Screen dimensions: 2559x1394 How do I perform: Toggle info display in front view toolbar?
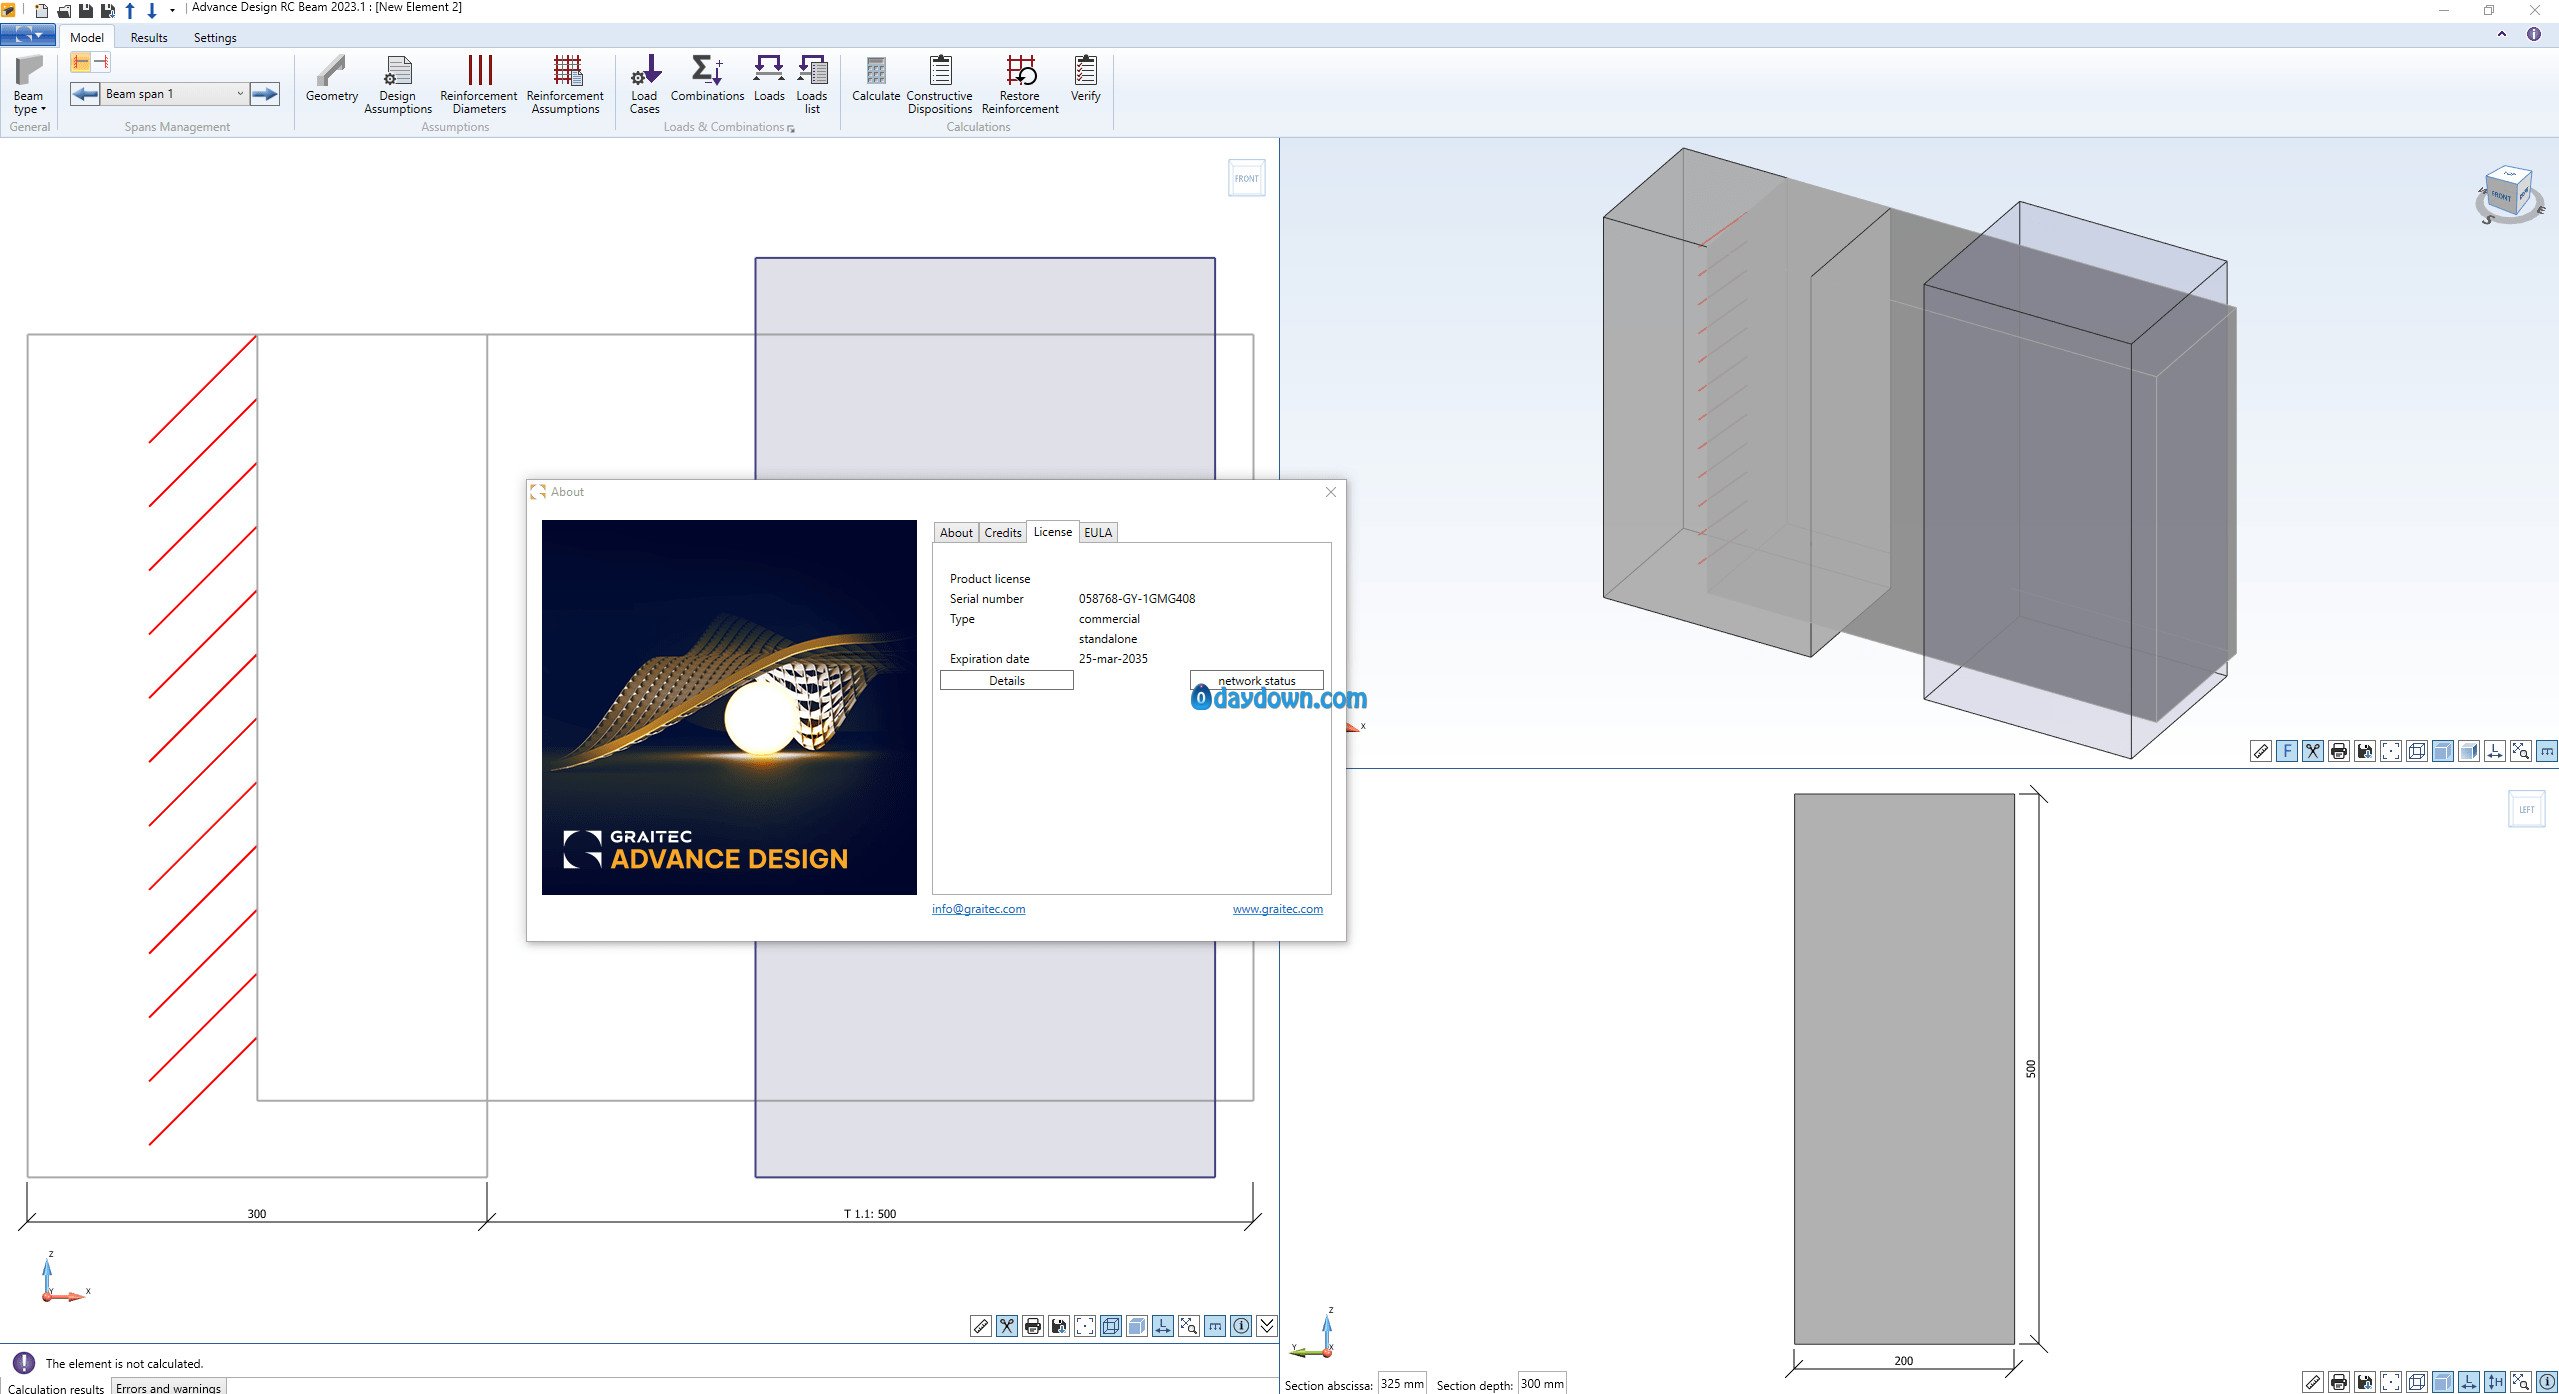[x=1241, y=1326]
